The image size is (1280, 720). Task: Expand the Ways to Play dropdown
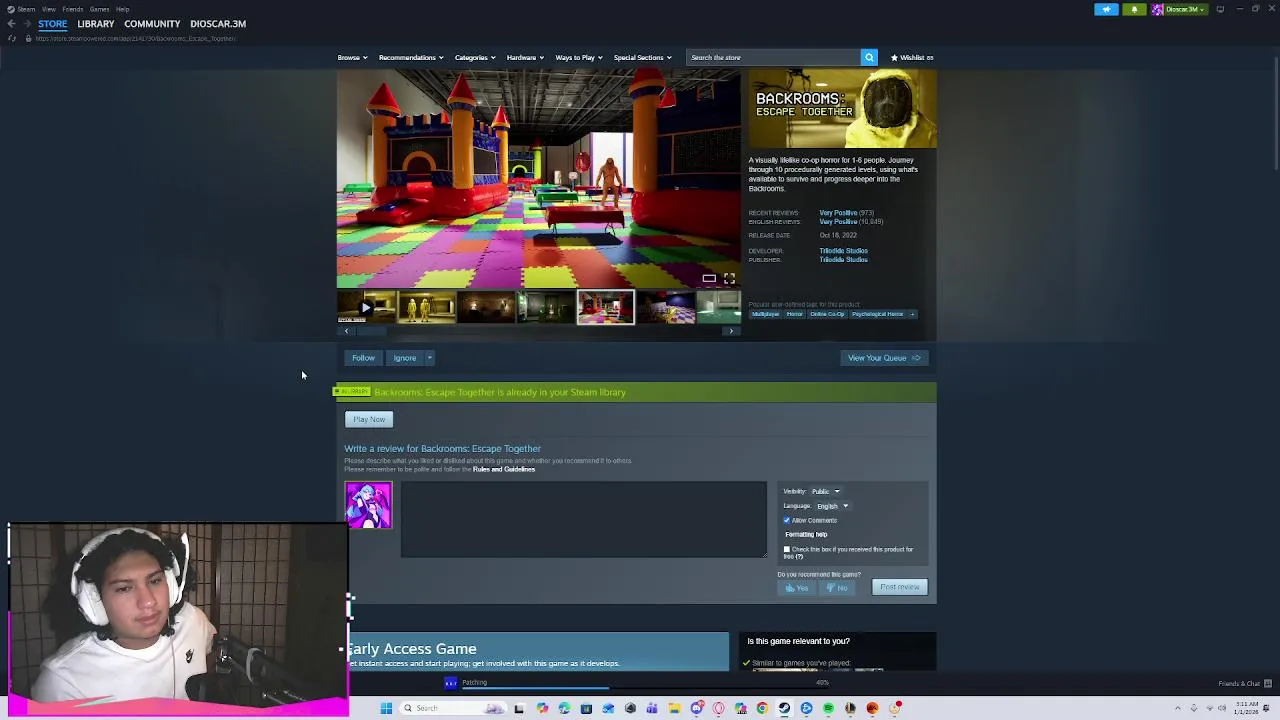pos(578,57)
